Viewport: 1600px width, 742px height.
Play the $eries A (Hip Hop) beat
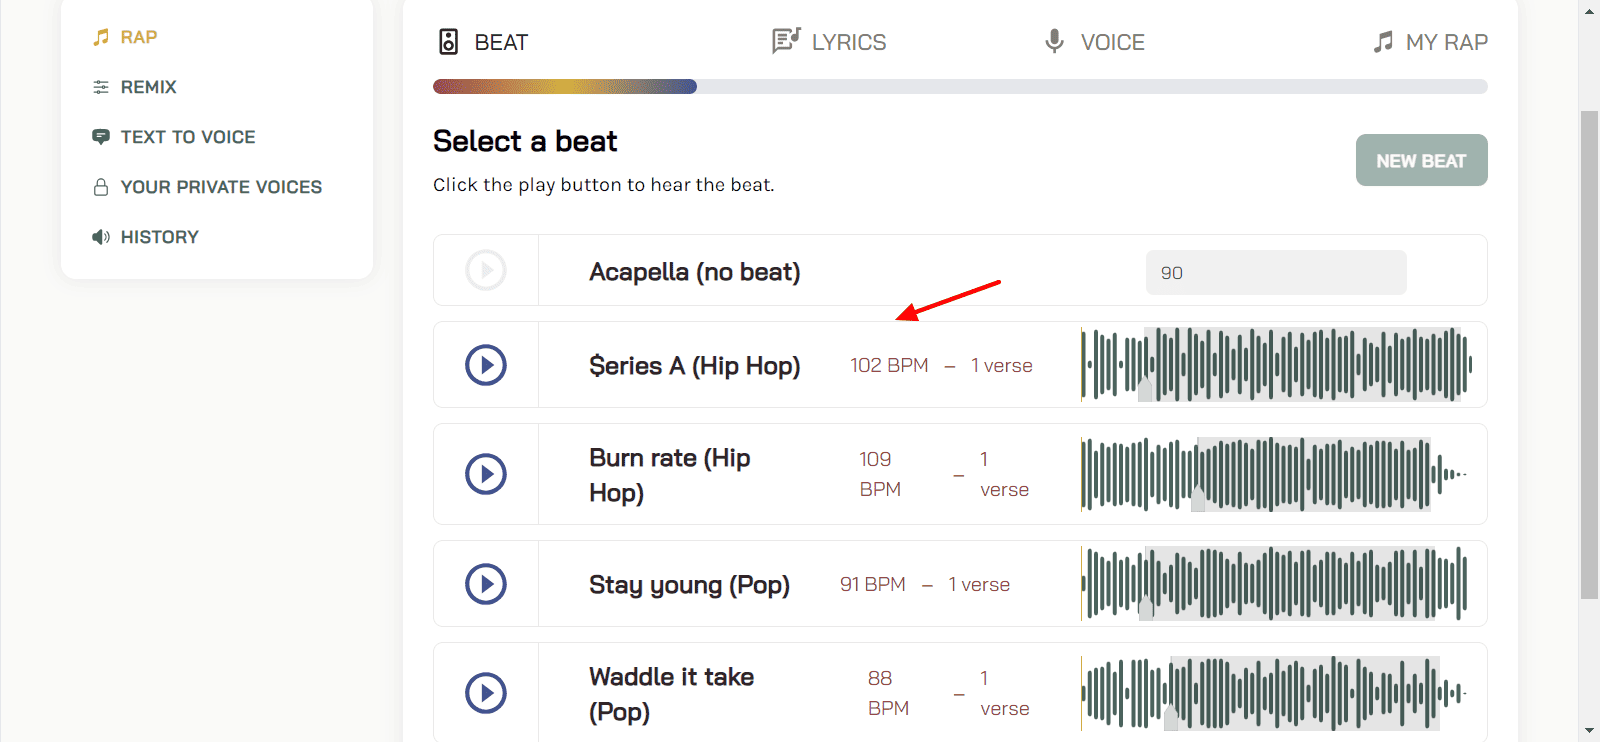click(x=486, y=365)
